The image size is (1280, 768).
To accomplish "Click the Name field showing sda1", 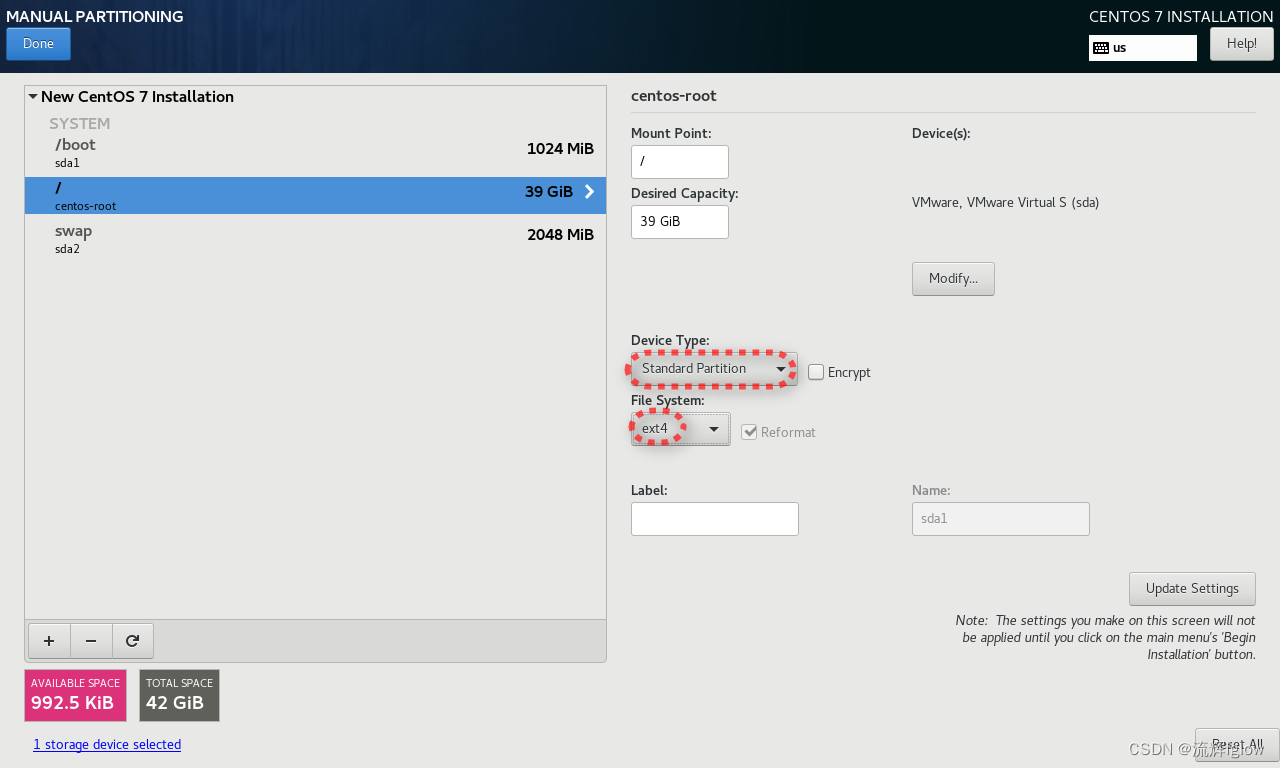I will pyautogui.click(x=1001, y=519).
